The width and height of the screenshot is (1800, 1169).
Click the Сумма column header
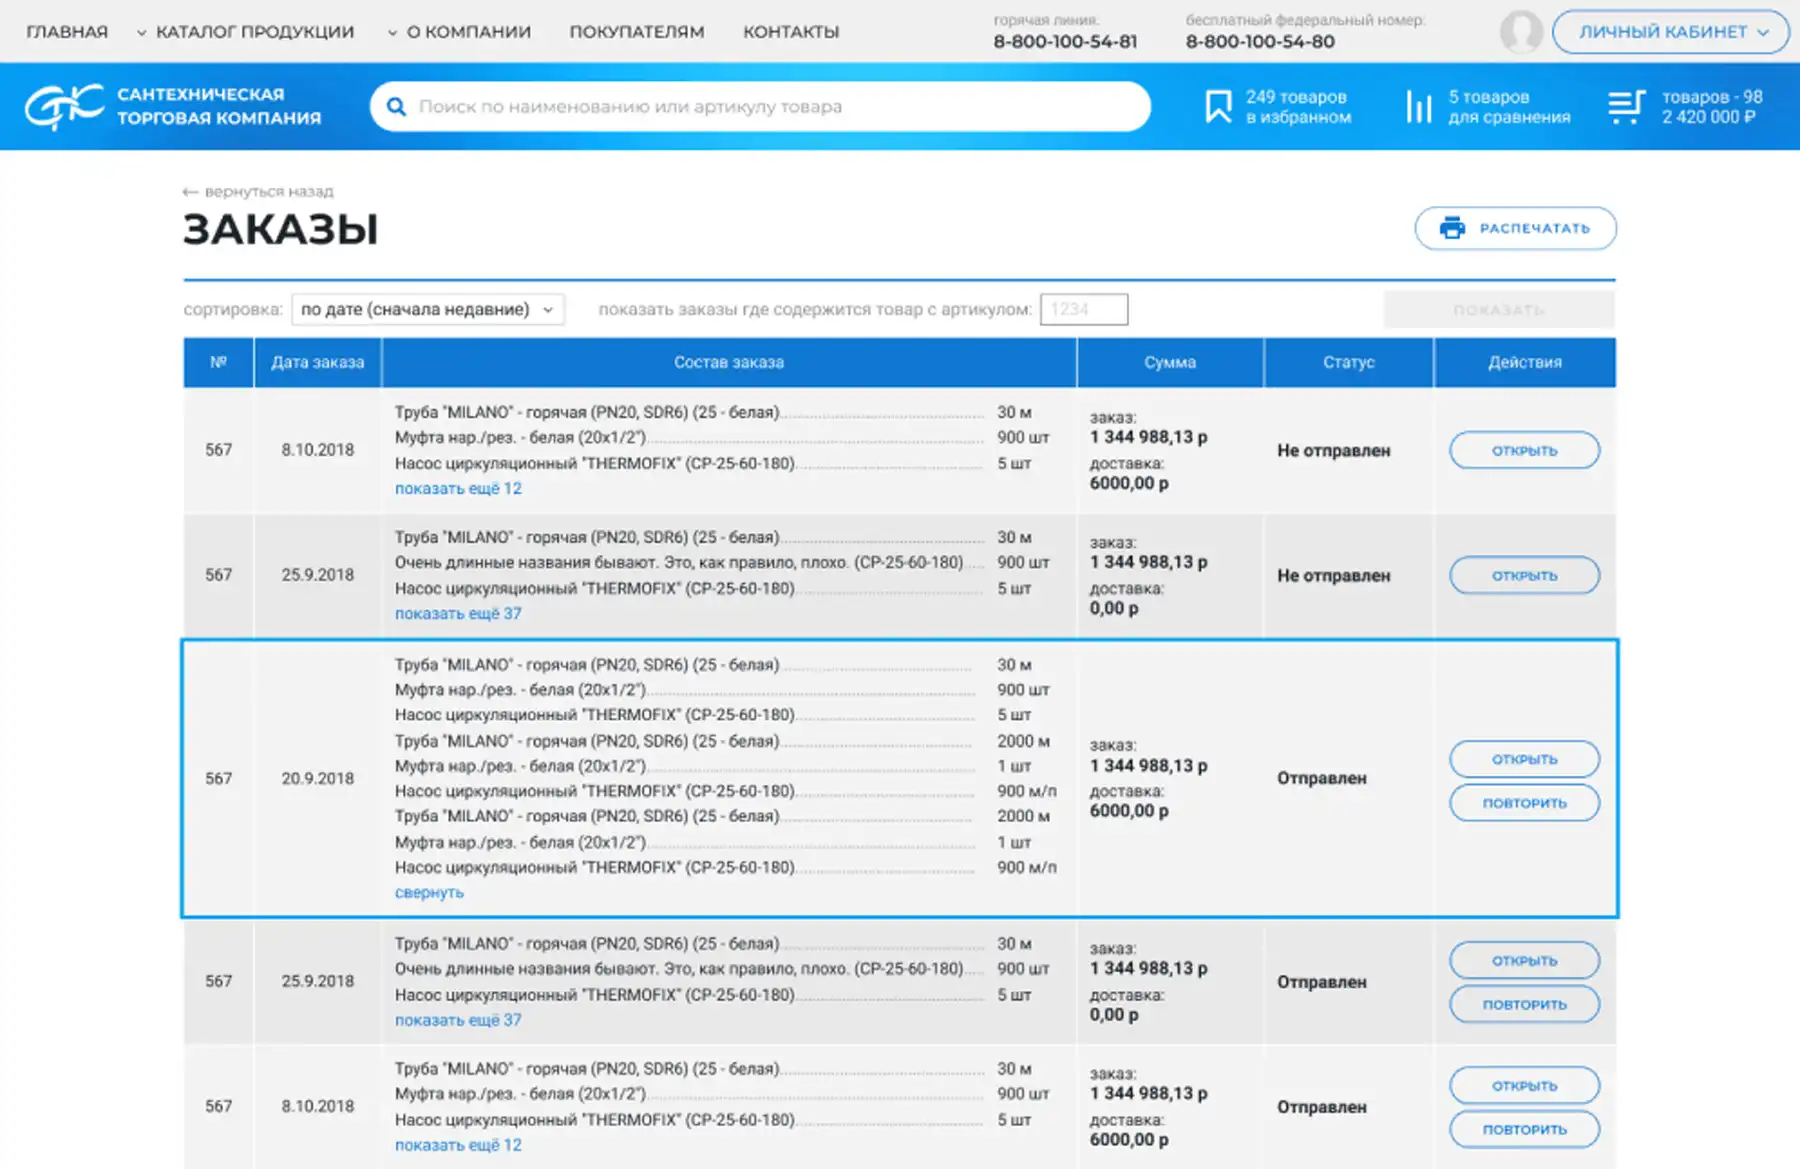(x=1170, y=362)
